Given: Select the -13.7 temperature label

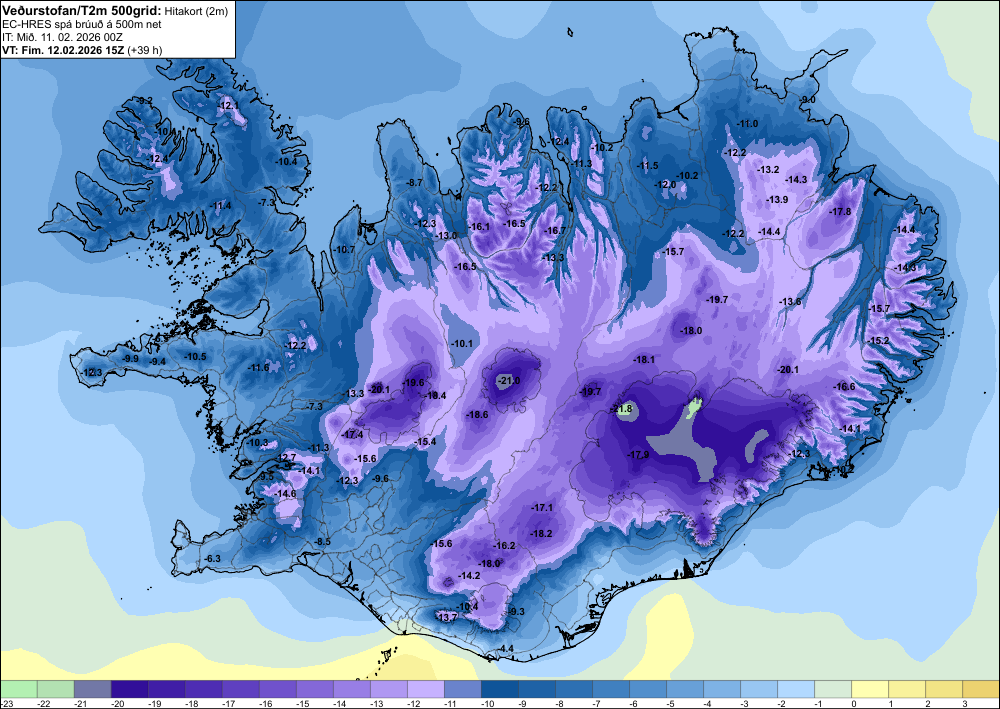Looking at the screenshot, I should [447, 617].
